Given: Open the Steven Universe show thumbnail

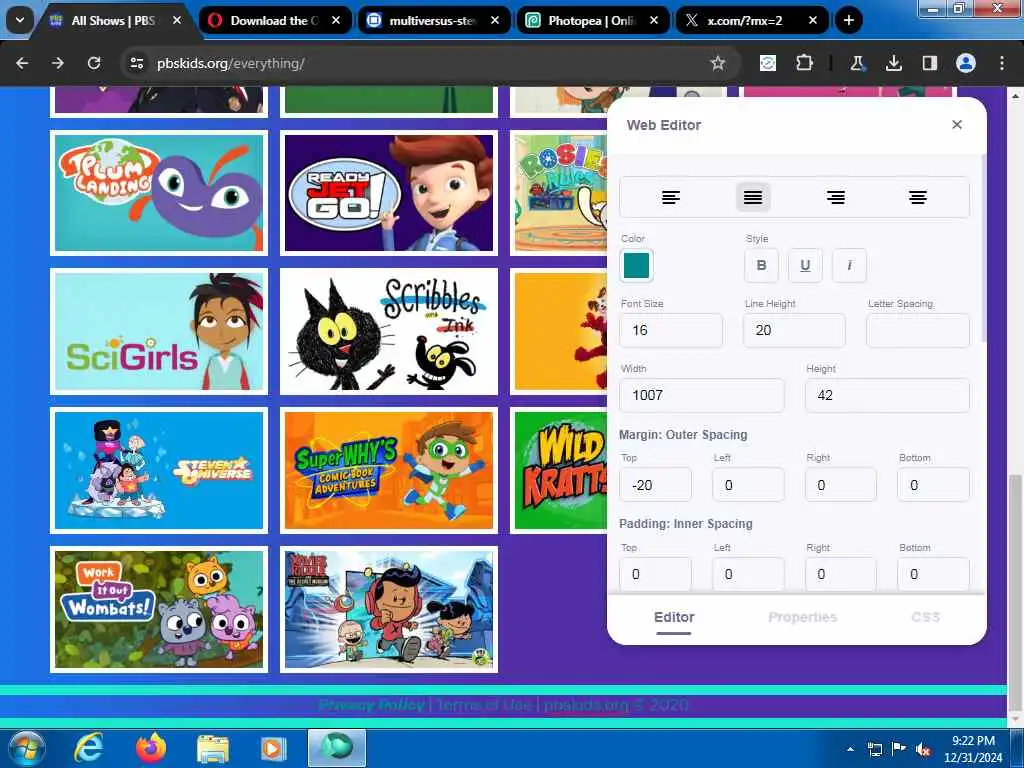Looking at the screenshot, I should 159,470.
